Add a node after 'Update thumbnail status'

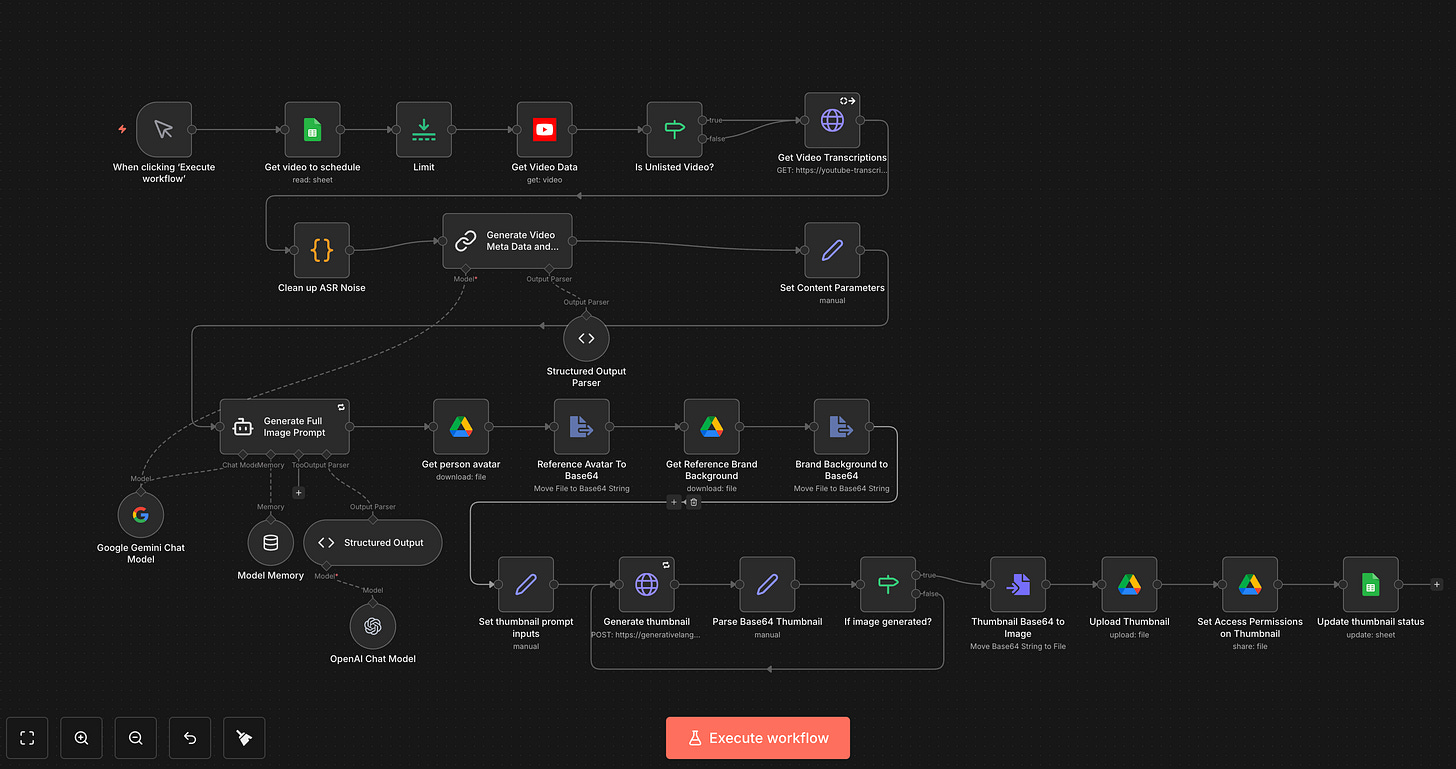tap(1437, 584)
